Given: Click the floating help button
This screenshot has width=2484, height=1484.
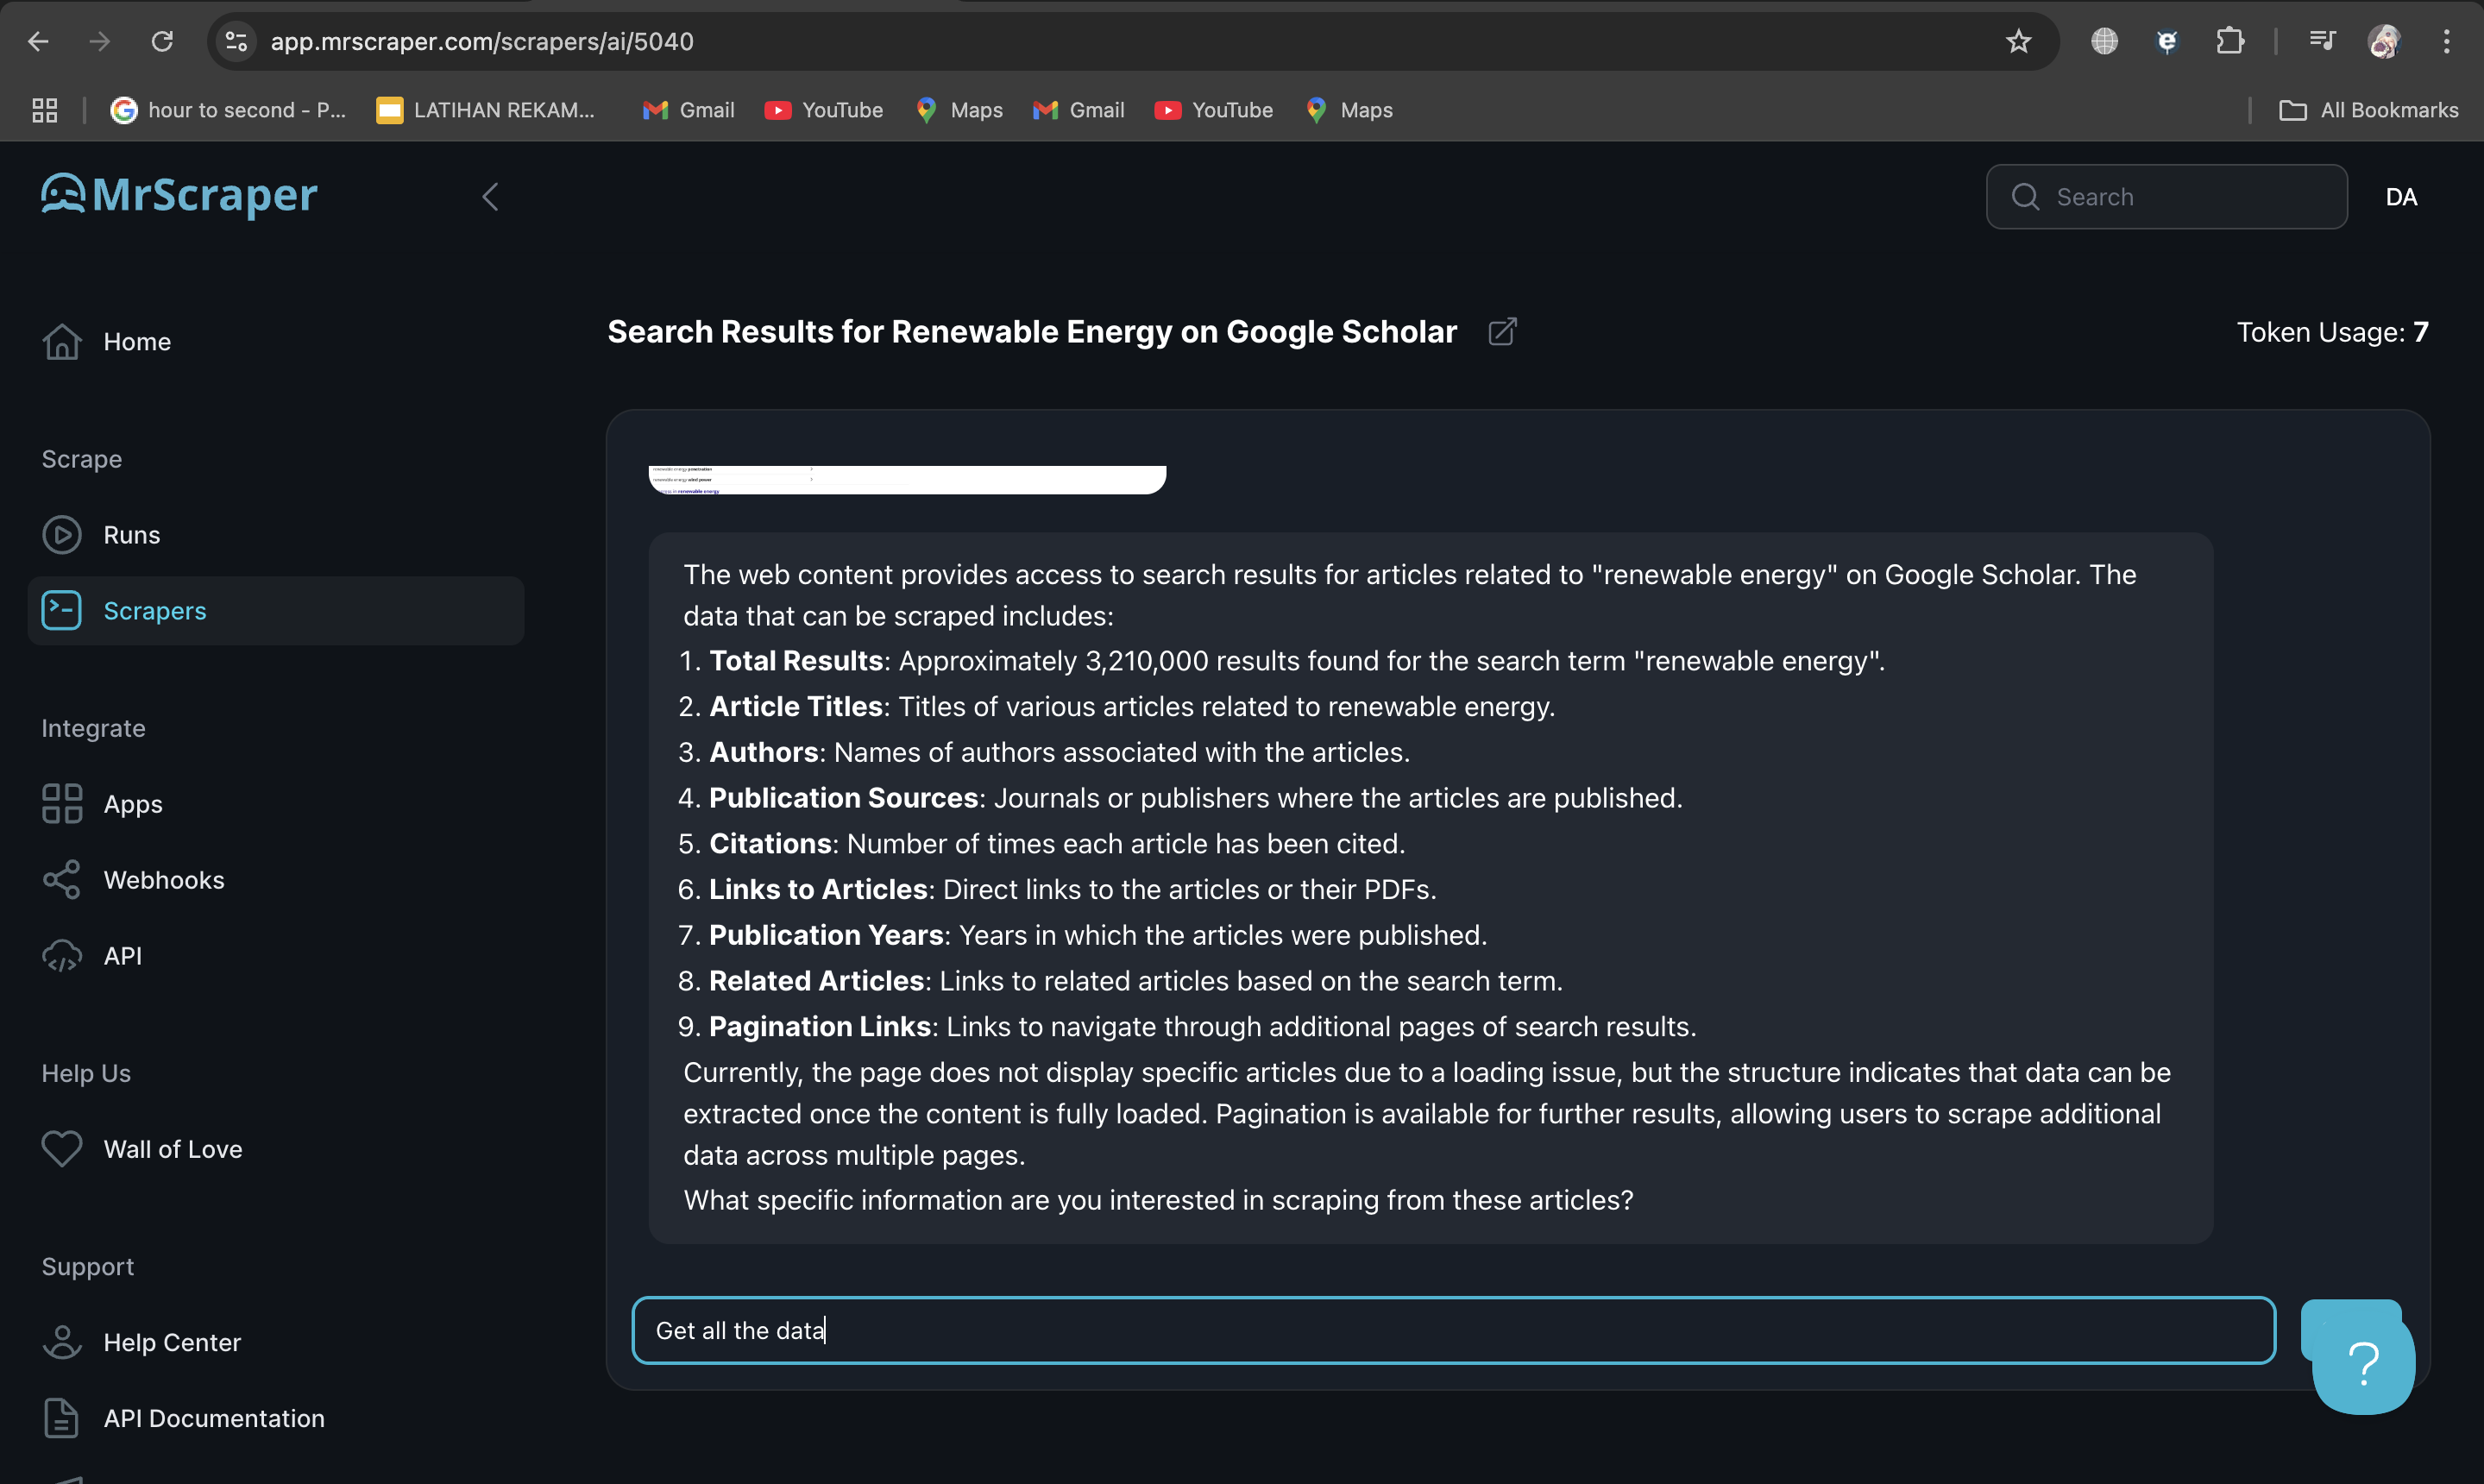Looking at the screenshot, I should (x=2362, y=1359).
